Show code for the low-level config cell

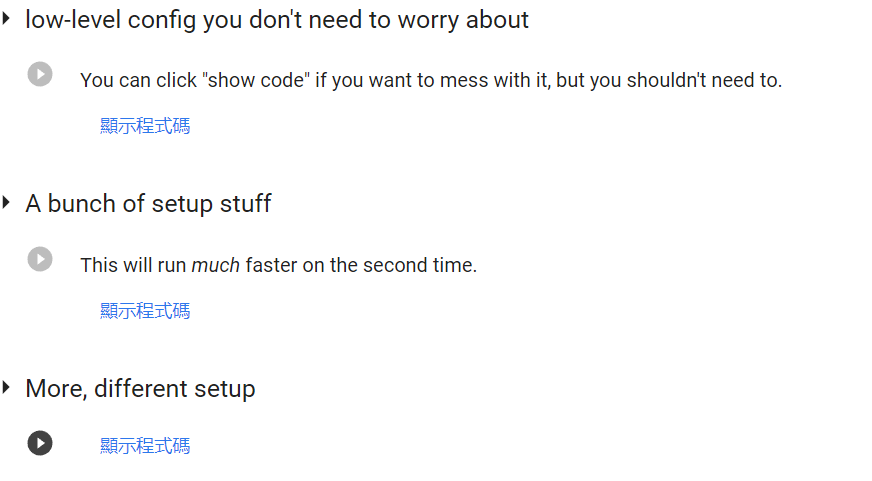click(x=145, y=126)
